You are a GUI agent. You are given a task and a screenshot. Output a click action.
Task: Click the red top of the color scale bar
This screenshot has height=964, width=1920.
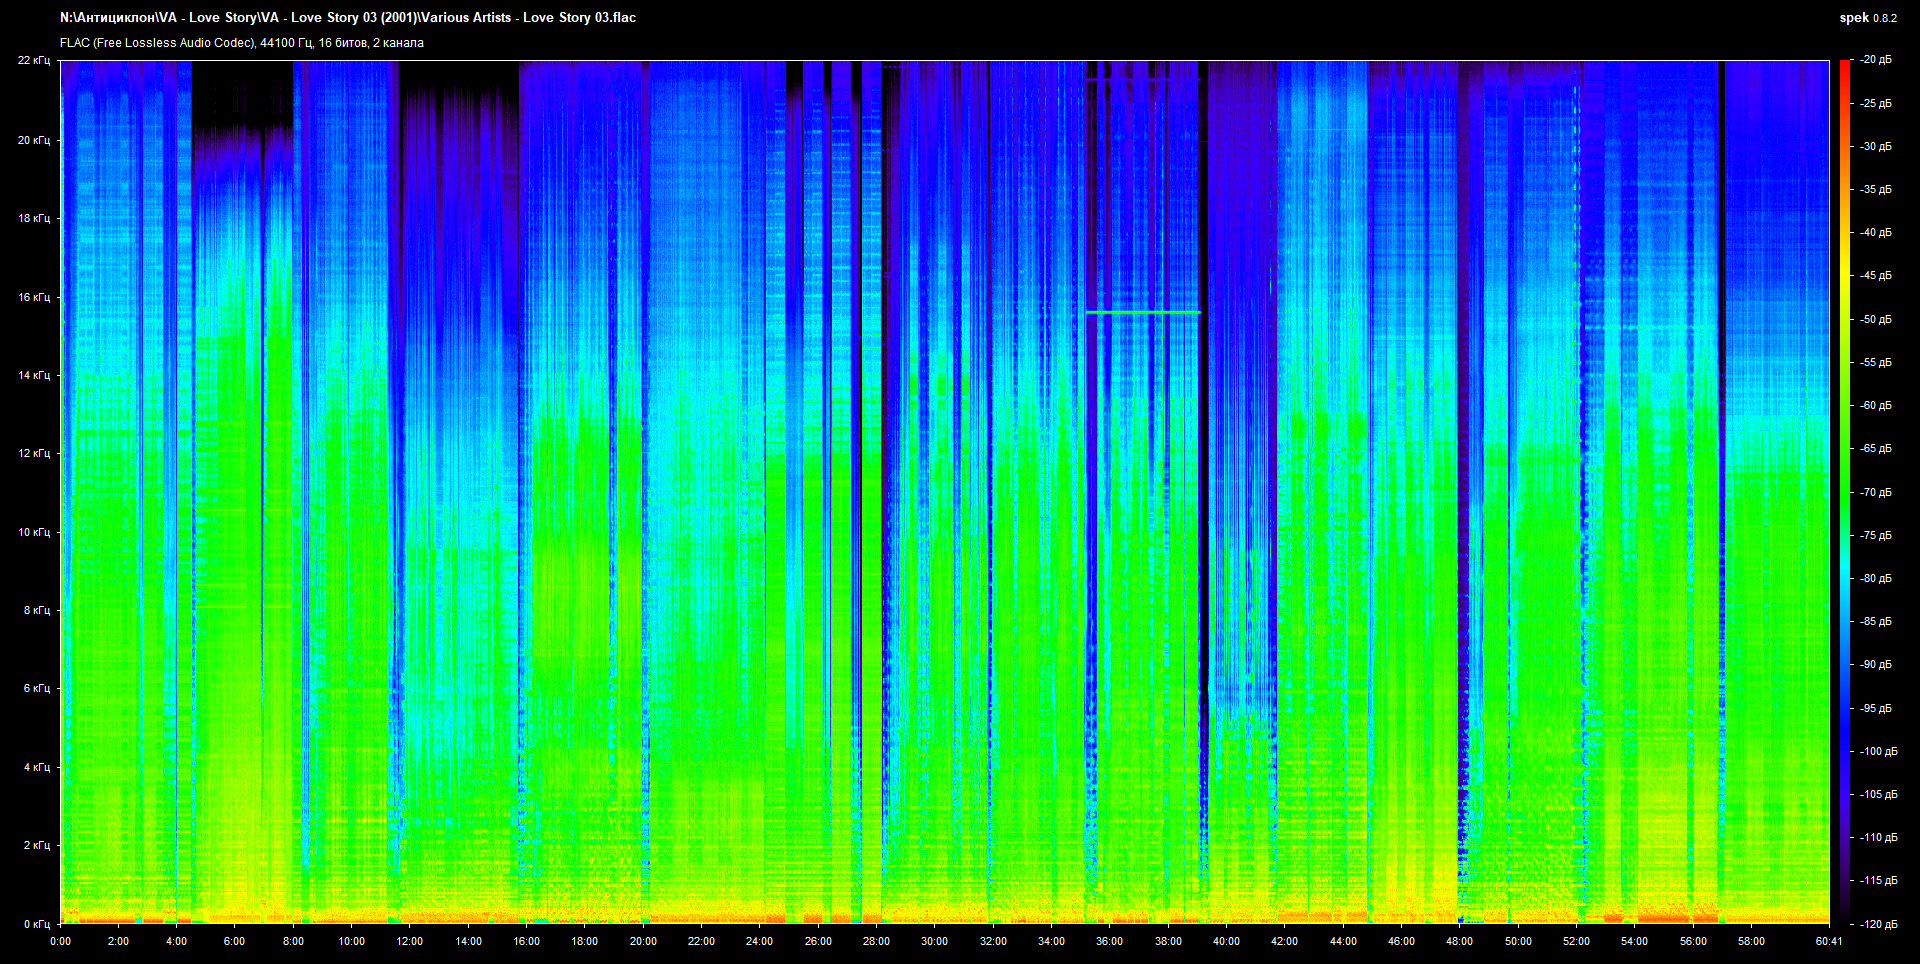point(1844,66)
